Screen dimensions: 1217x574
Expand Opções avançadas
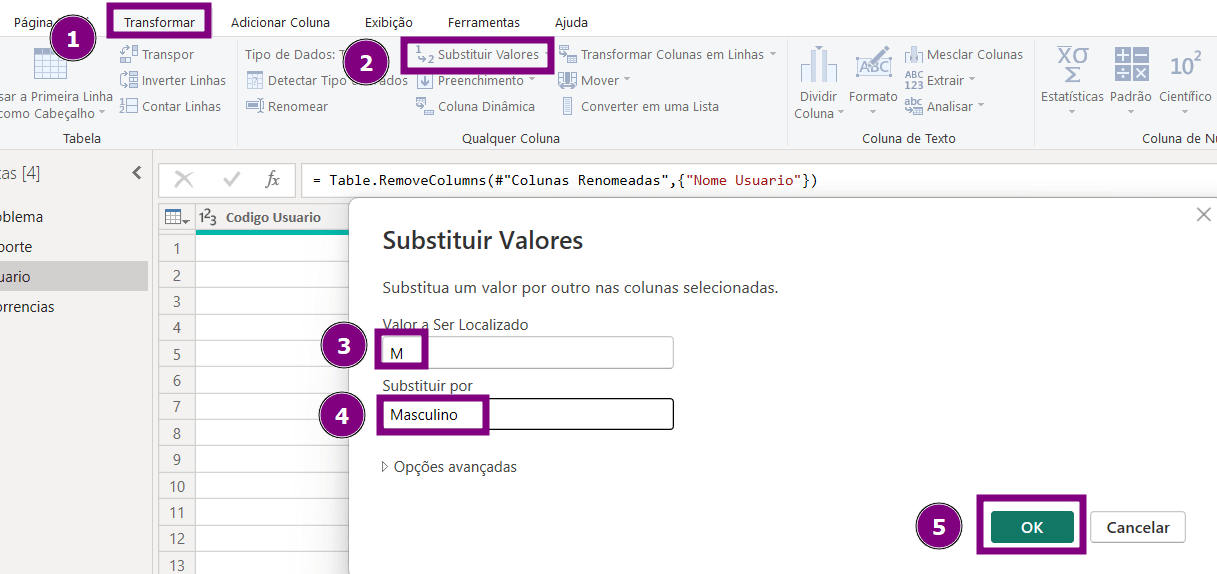tap(450, 467)
